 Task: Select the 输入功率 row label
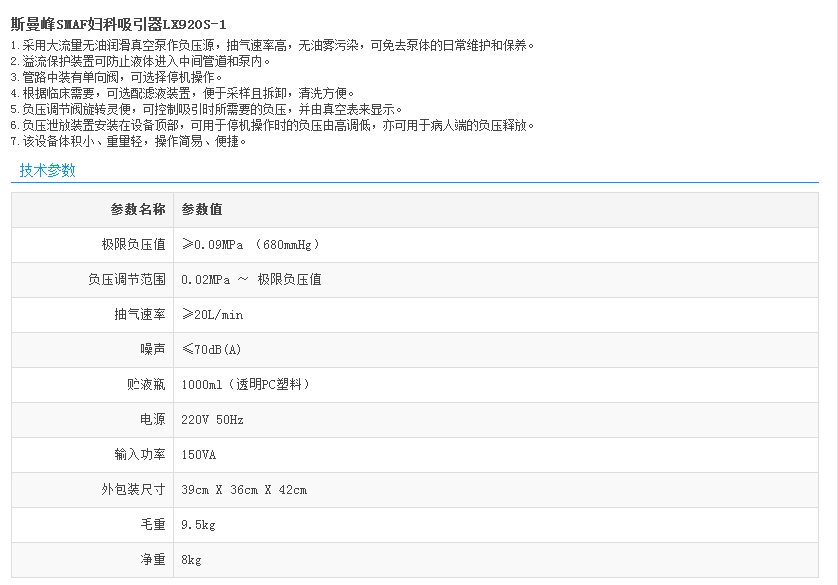(140, 454)
